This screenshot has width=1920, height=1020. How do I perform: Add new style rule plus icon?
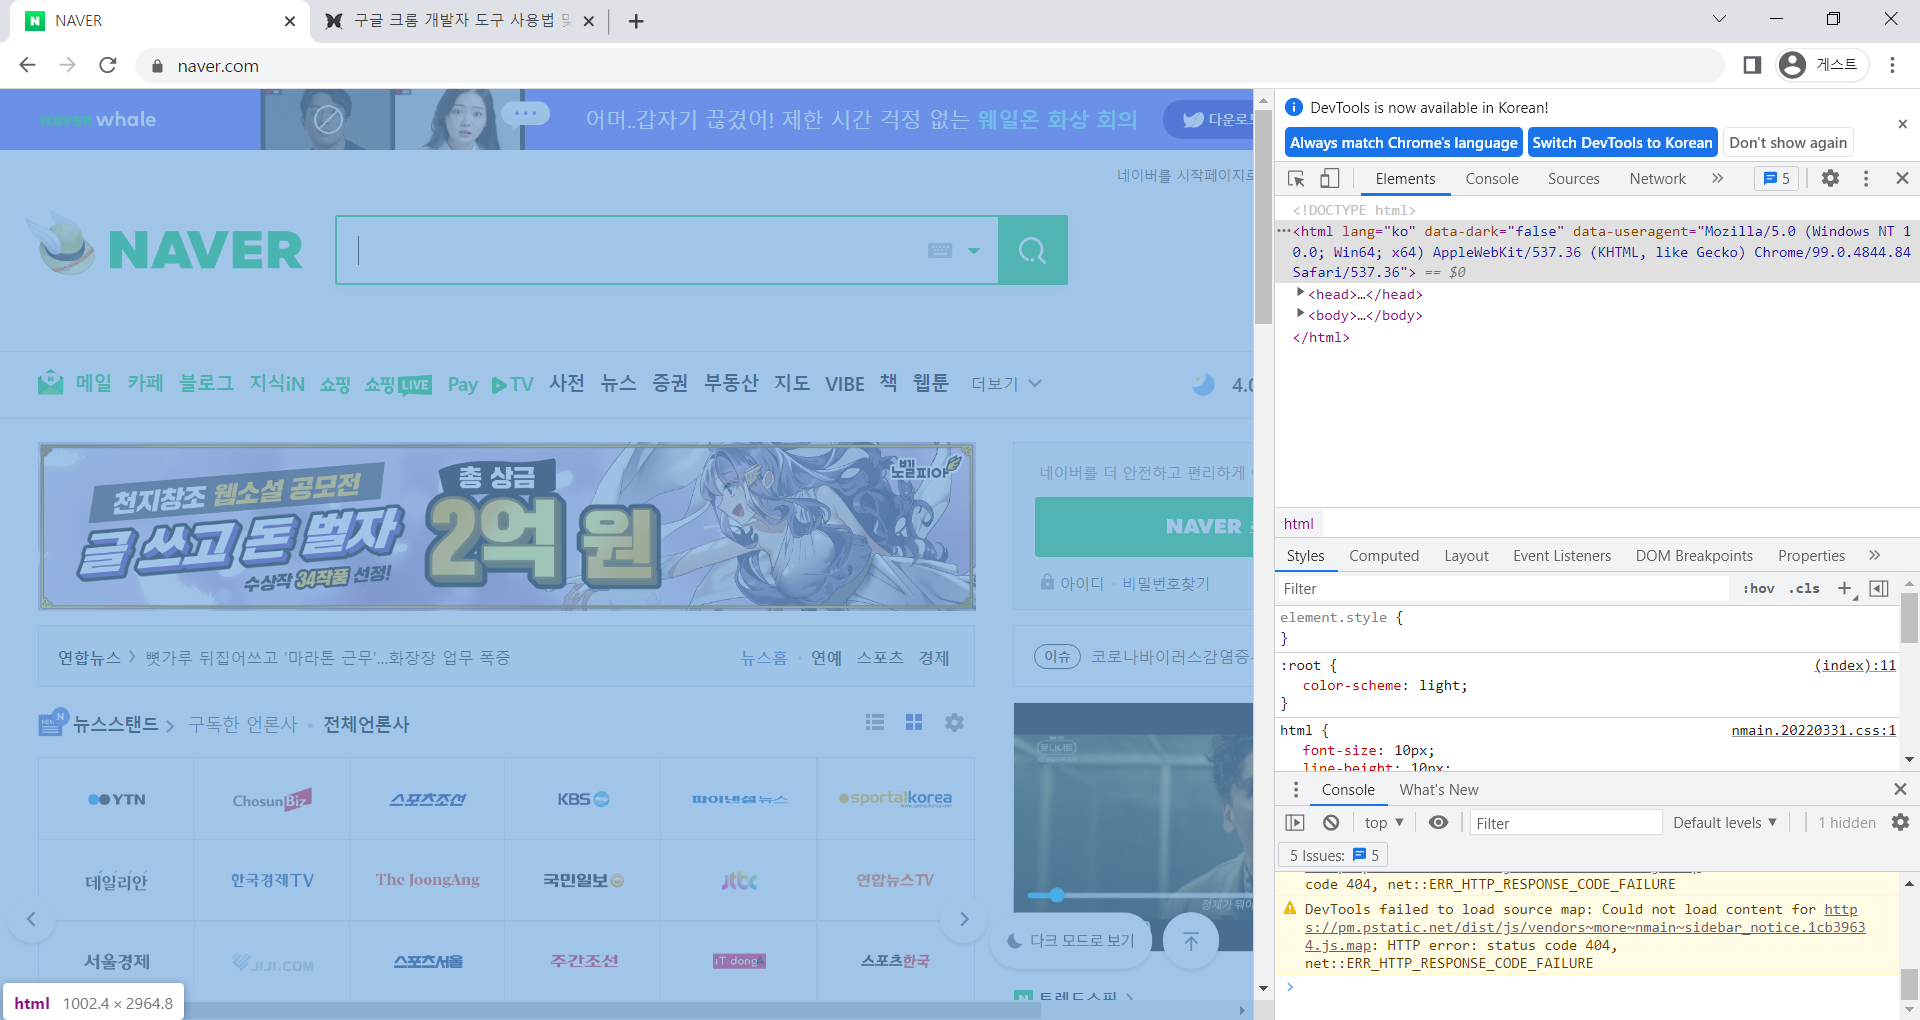(1845, 588)
